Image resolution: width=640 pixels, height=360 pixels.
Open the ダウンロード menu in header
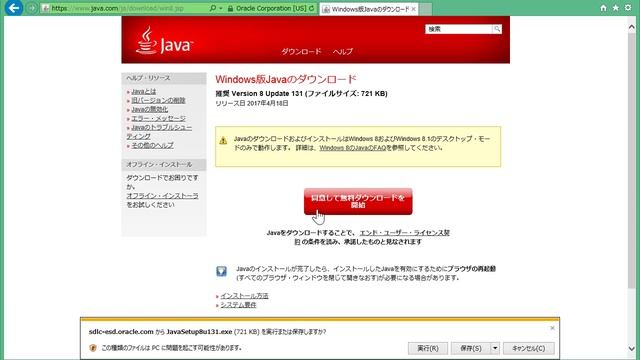(301, 51)
